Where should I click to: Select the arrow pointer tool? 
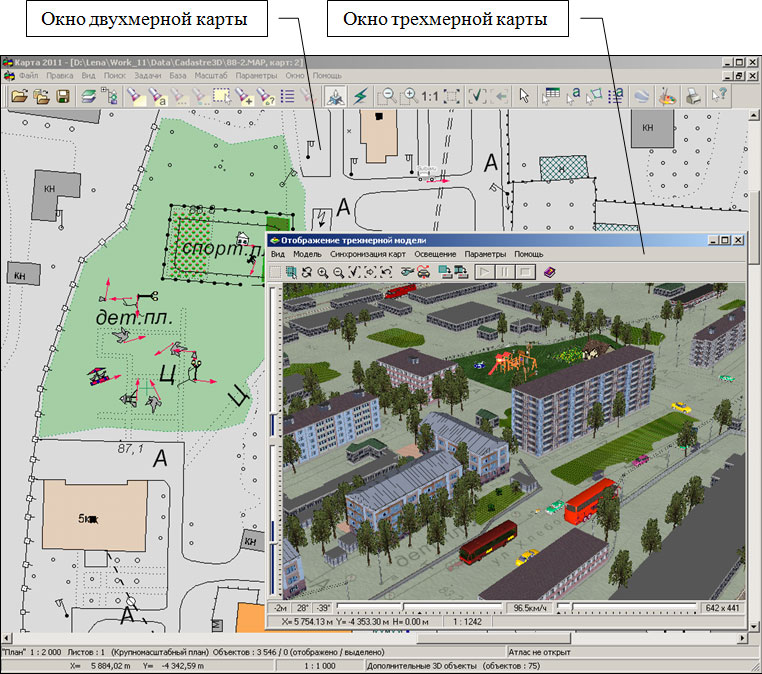pos(524,96)
